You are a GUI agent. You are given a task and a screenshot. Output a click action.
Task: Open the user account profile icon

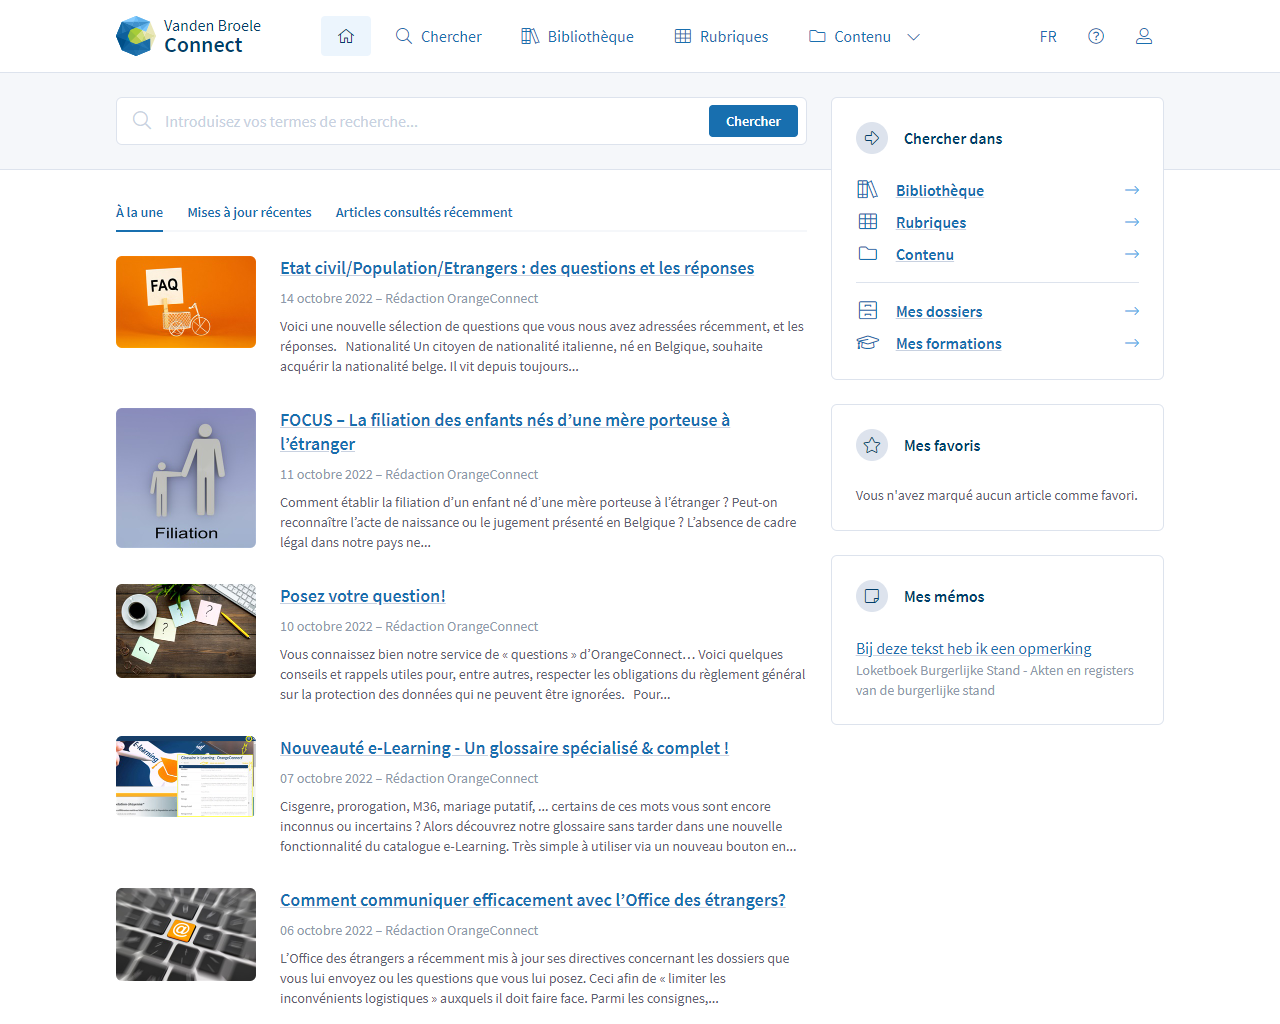pyautogui.click(x=1144, y=36)
